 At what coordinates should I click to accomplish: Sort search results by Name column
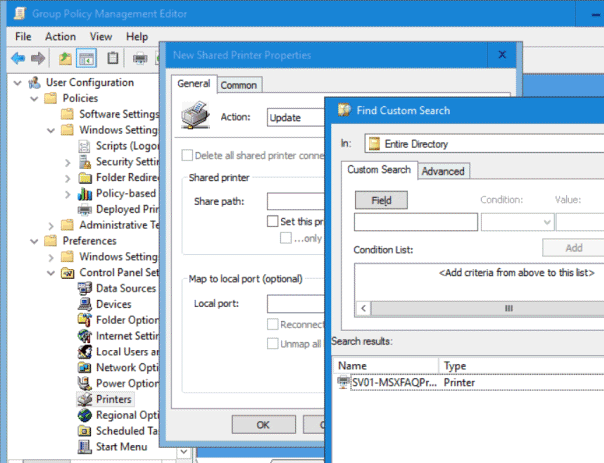pos(387,366)
